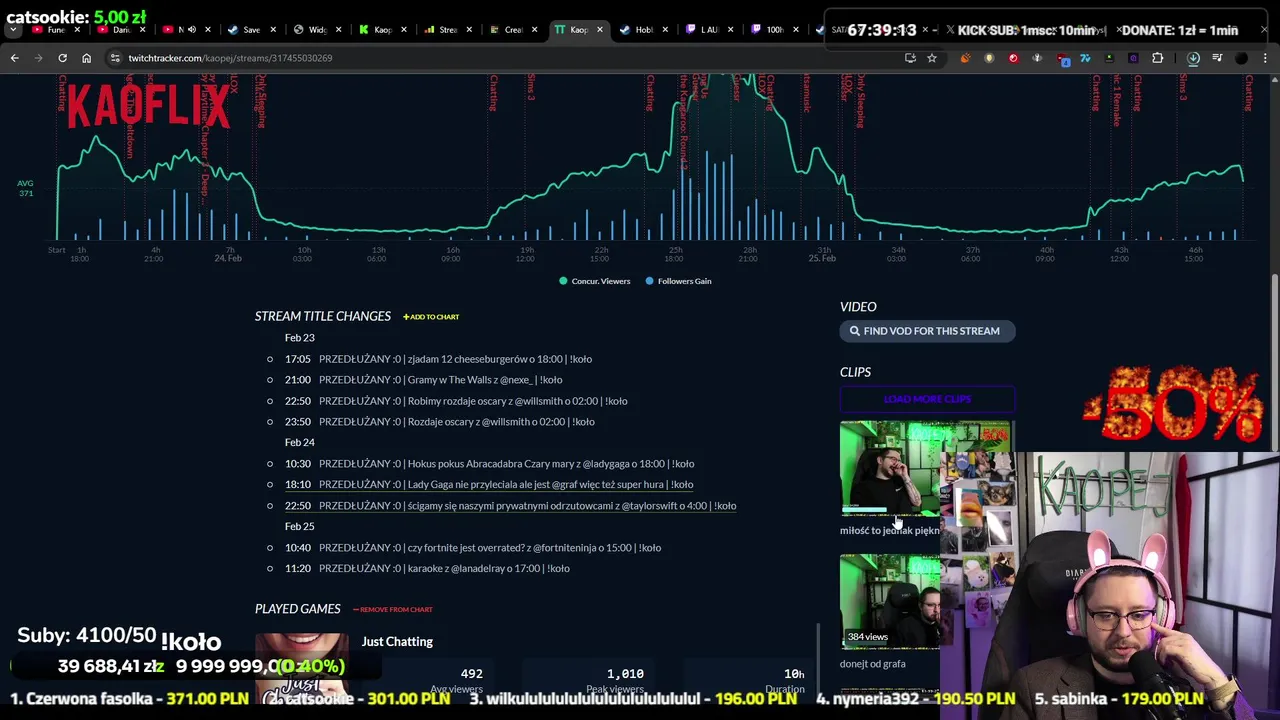This screenshot has height=720, width=1280.
Task: Go back with the browser back arrow
Action: (14, 58)
